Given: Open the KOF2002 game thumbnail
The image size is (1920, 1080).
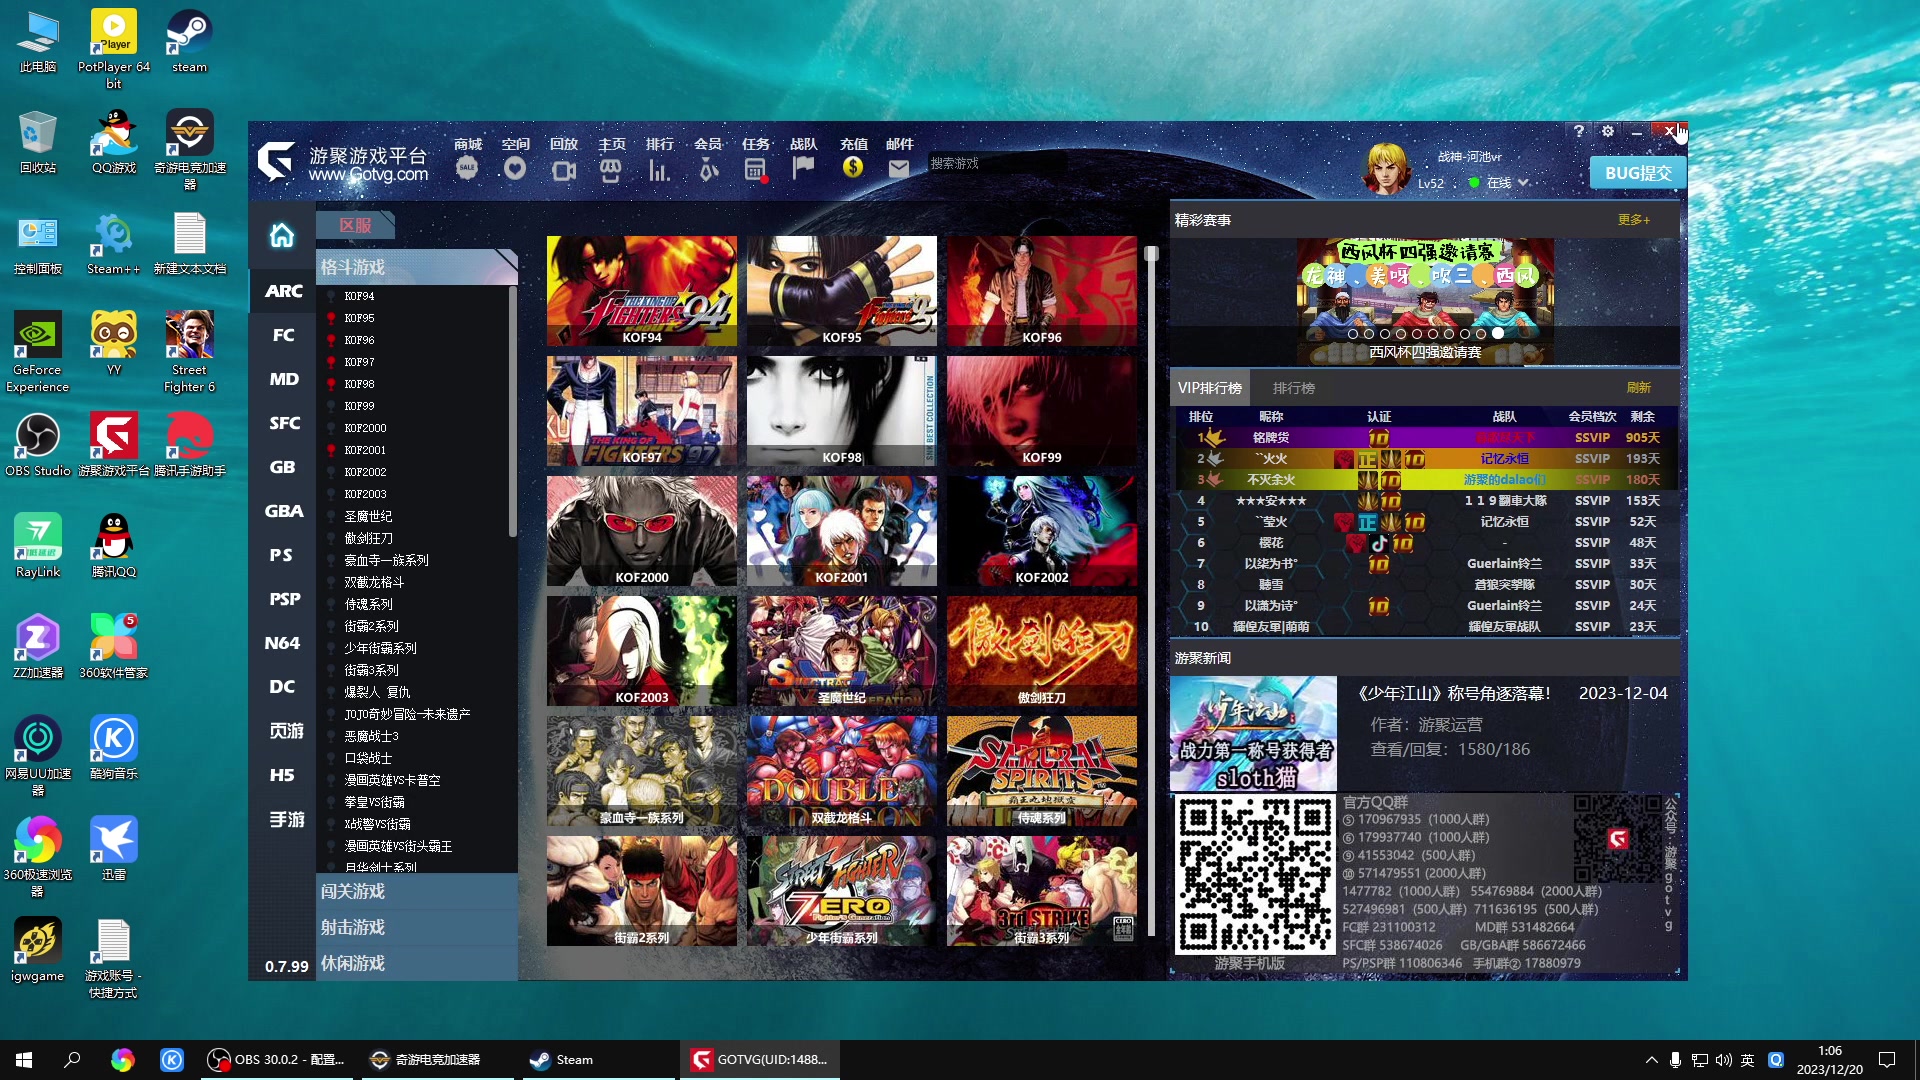Looking at the screenshot, I should 1042,531.
